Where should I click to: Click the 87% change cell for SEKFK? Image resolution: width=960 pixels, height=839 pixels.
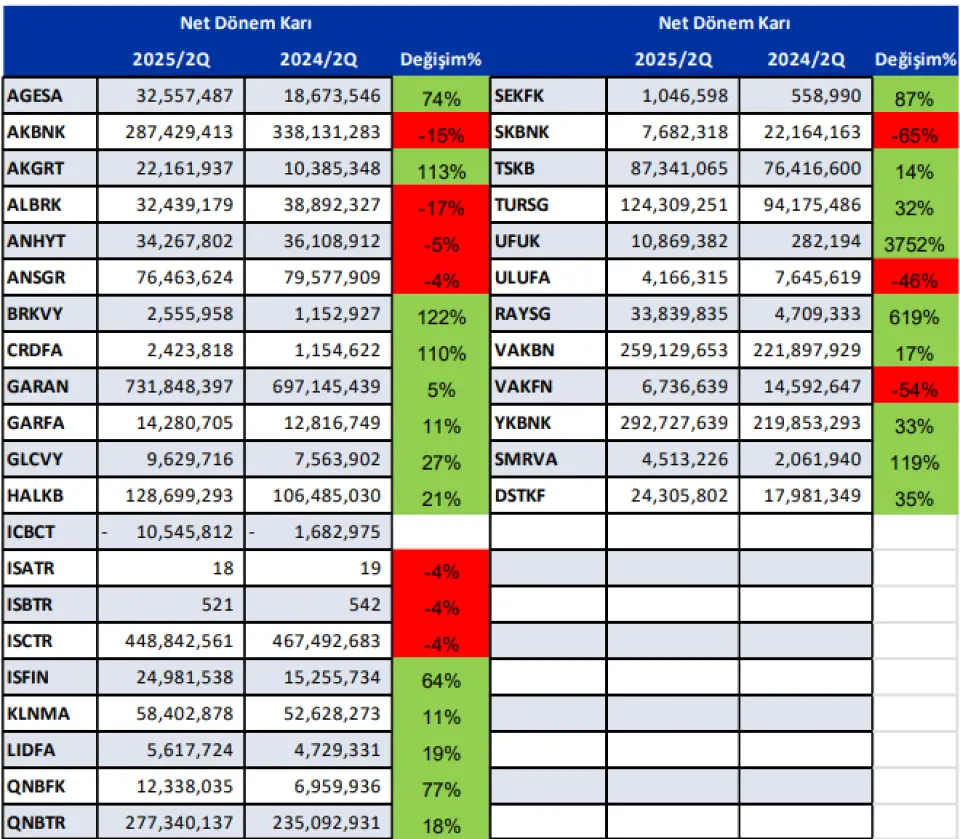tap(915, 95)
